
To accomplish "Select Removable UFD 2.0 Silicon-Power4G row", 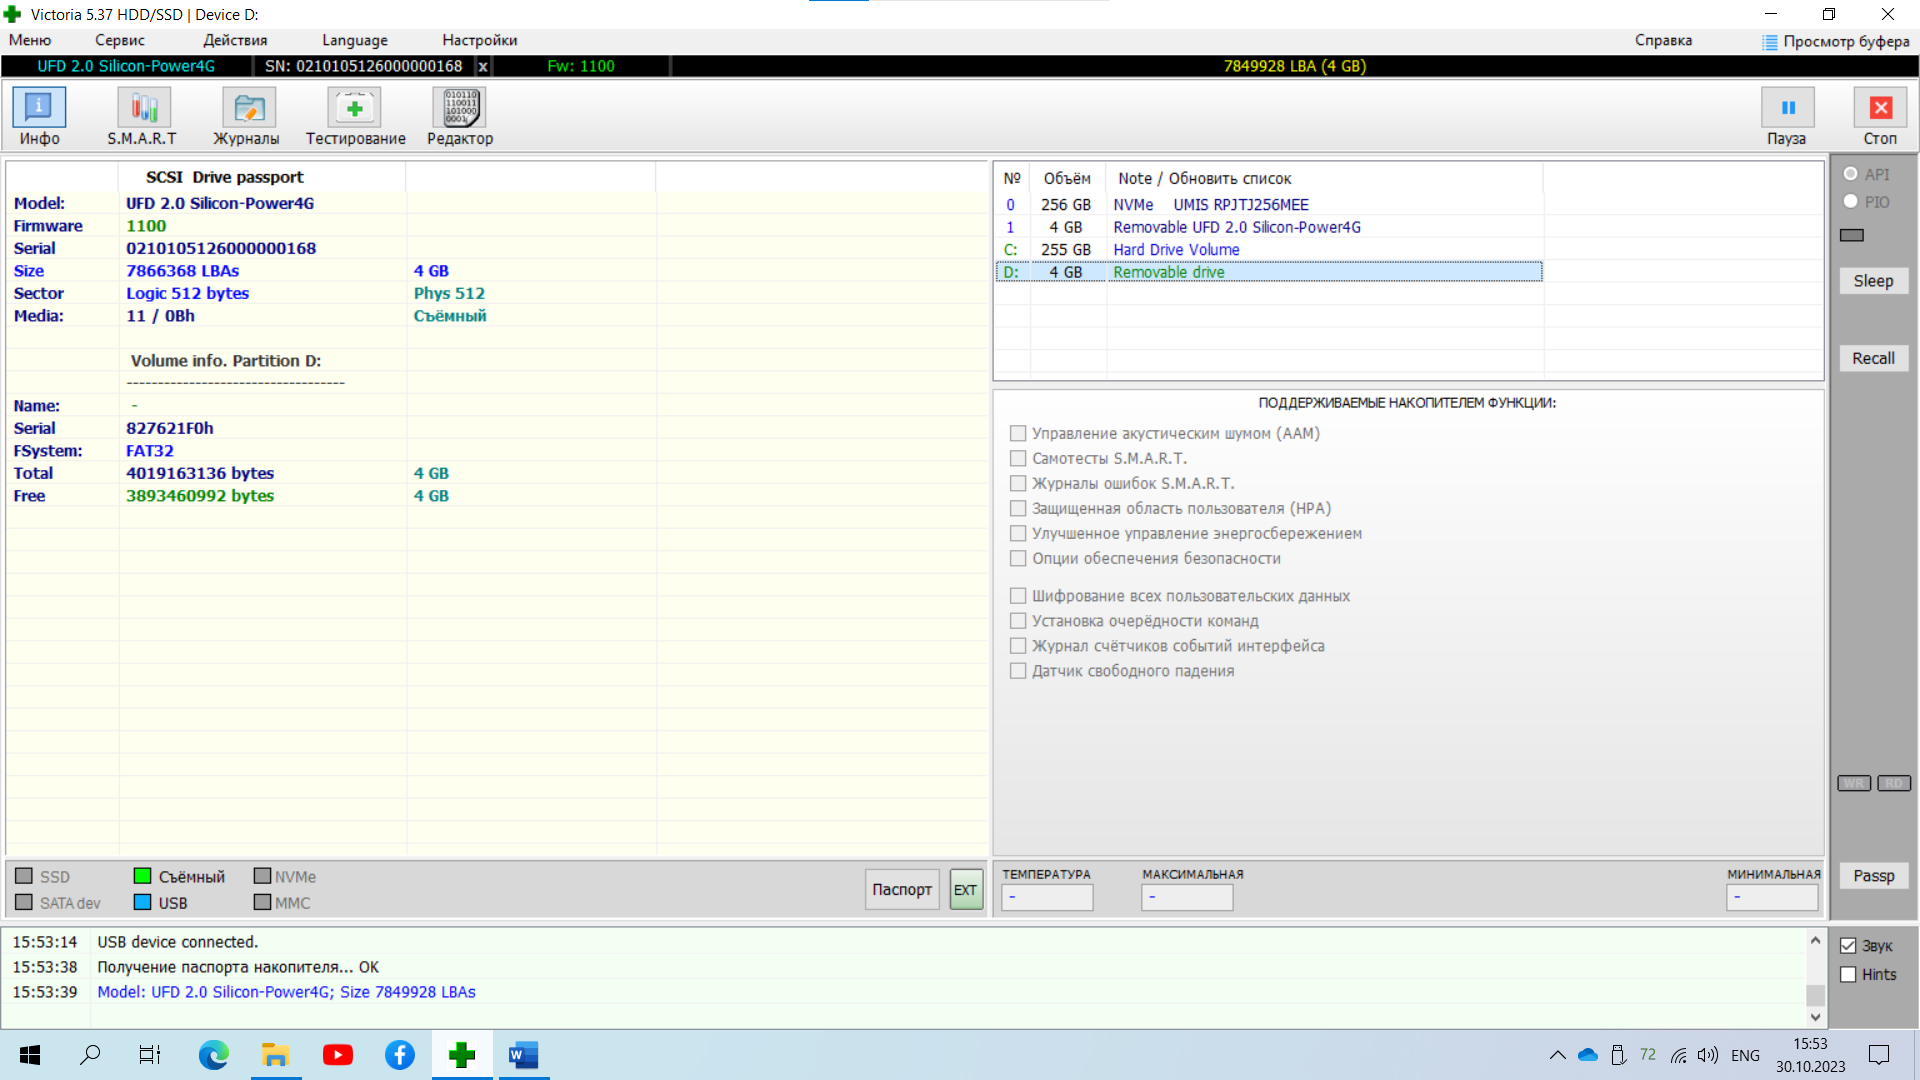I will tap(1269, 227).
